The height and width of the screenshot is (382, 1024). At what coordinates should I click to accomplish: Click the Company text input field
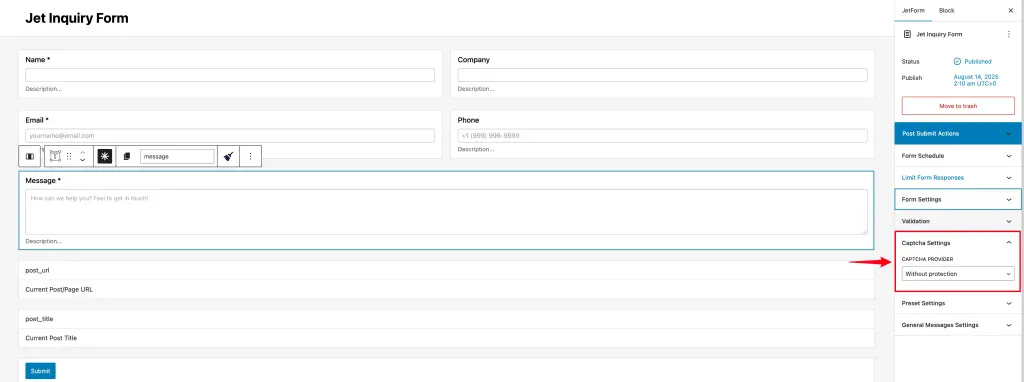coord(662,75)
